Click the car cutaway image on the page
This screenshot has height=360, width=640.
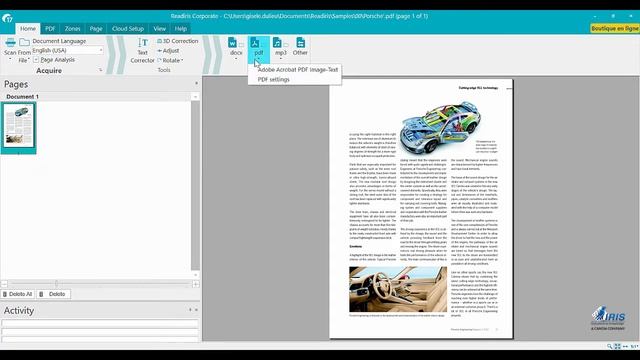[x=440, y=127]
